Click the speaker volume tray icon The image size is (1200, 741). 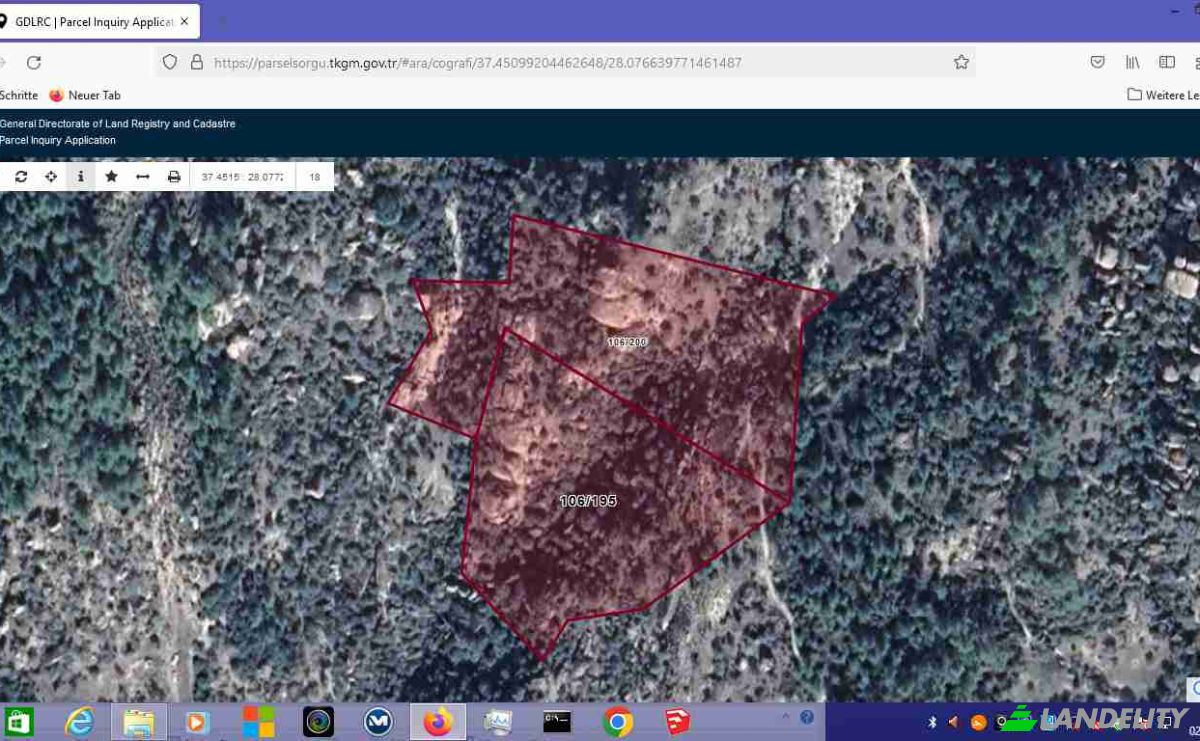tap(953, 722)
